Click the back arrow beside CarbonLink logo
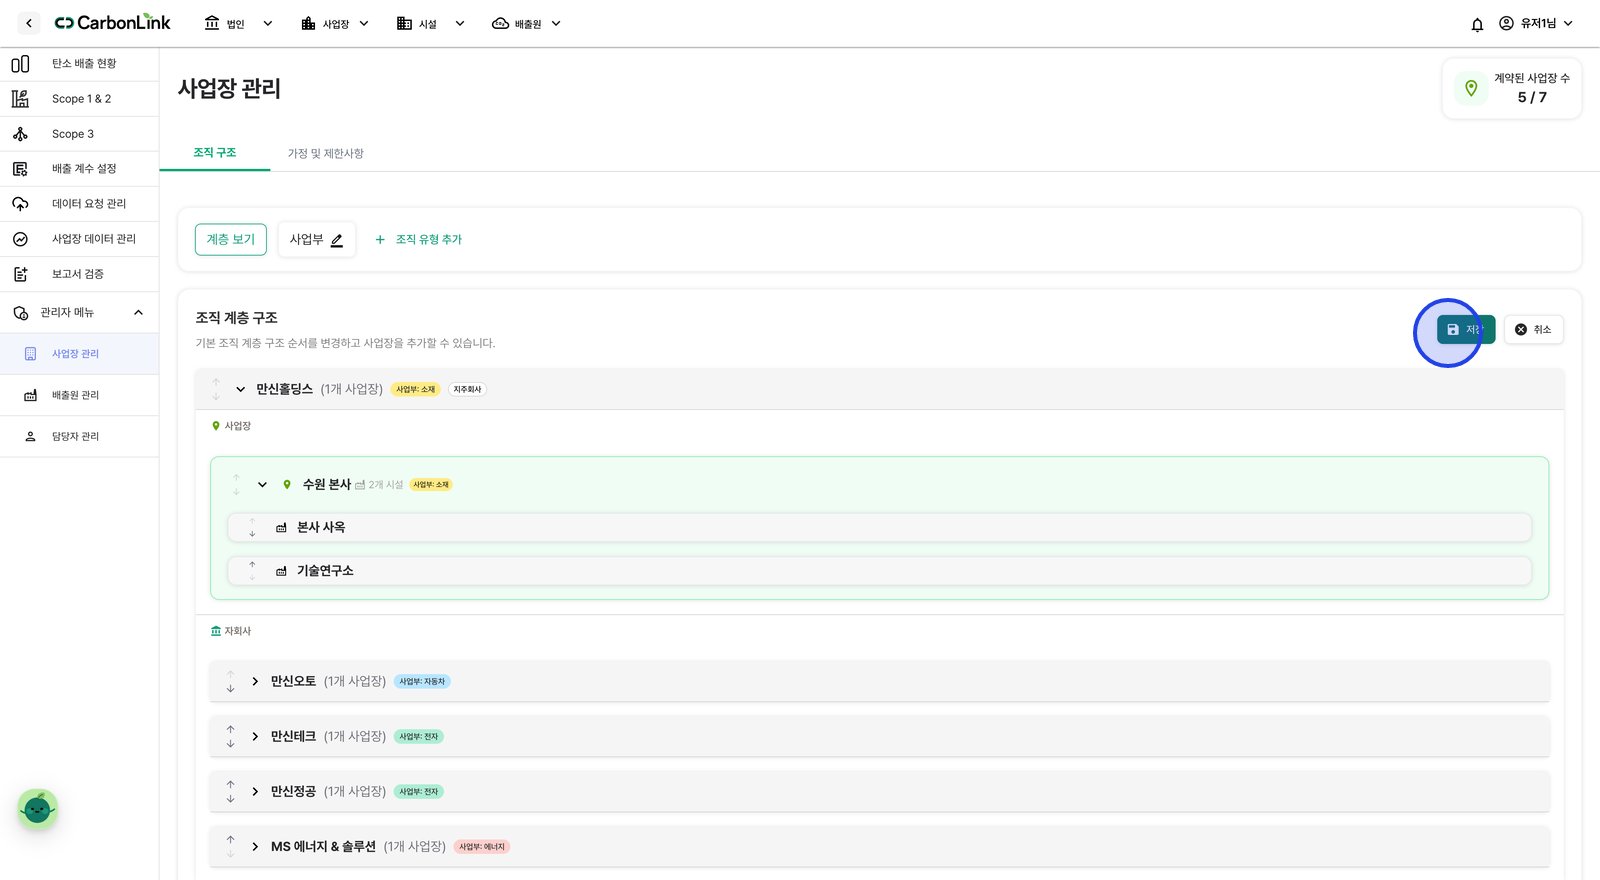Screen dimensions: 1600x880 coord(29,23)
